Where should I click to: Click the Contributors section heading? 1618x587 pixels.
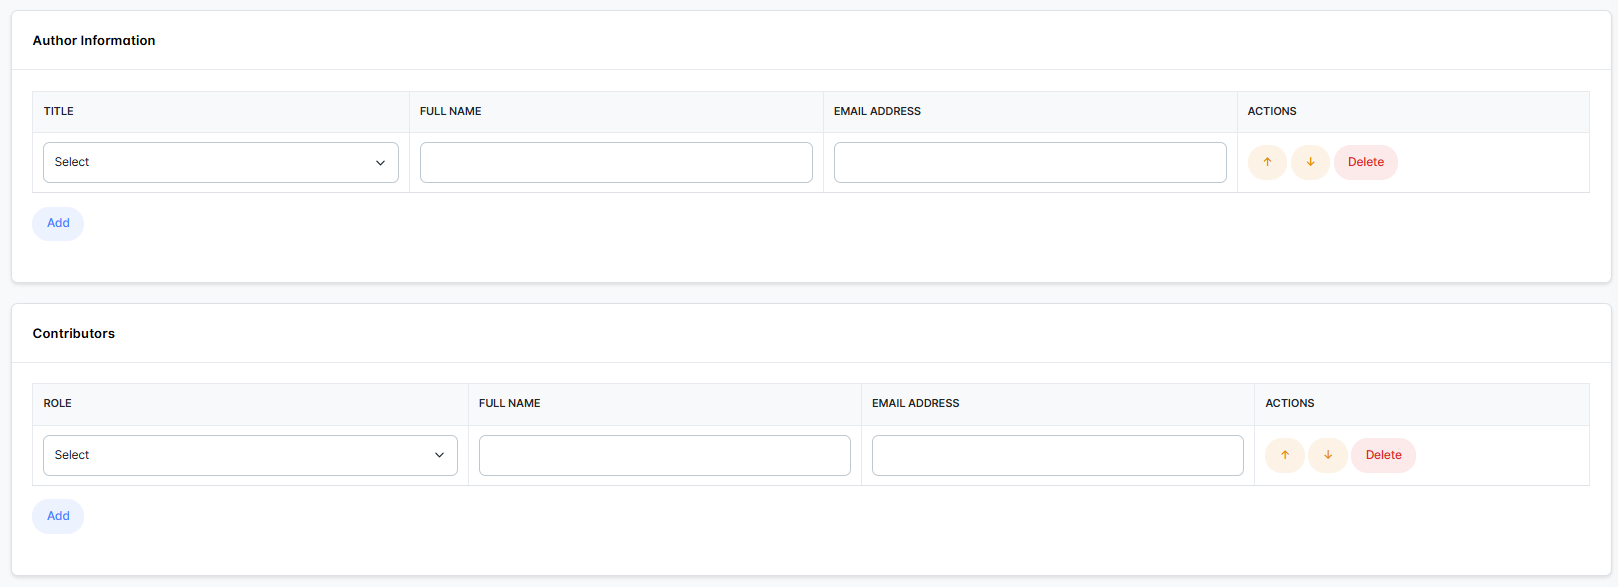pyautogui.click(x=74, y=334)
